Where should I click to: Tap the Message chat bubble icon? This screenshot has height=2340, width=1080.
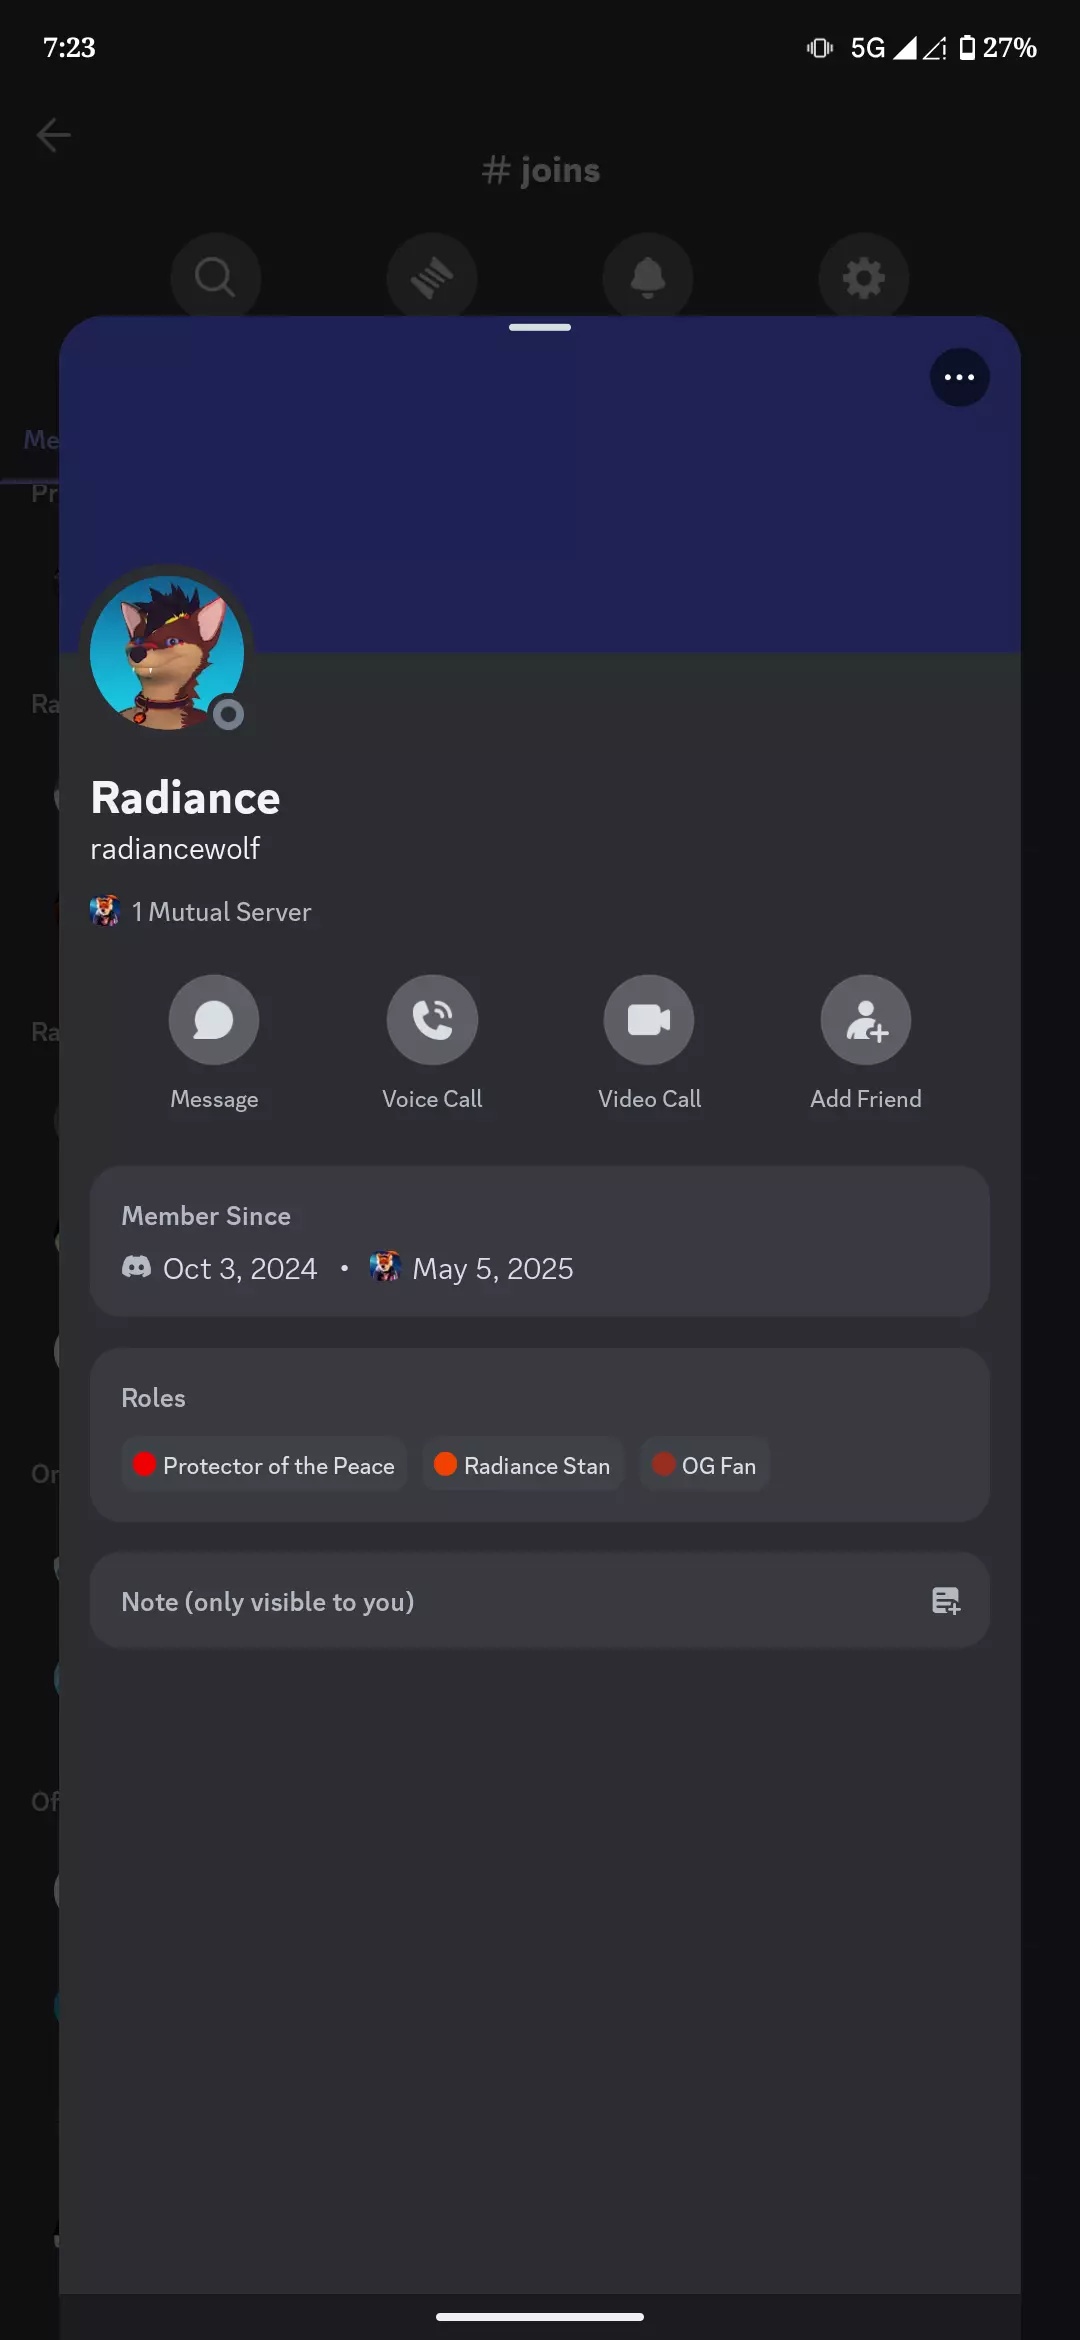pos(214,1020)
